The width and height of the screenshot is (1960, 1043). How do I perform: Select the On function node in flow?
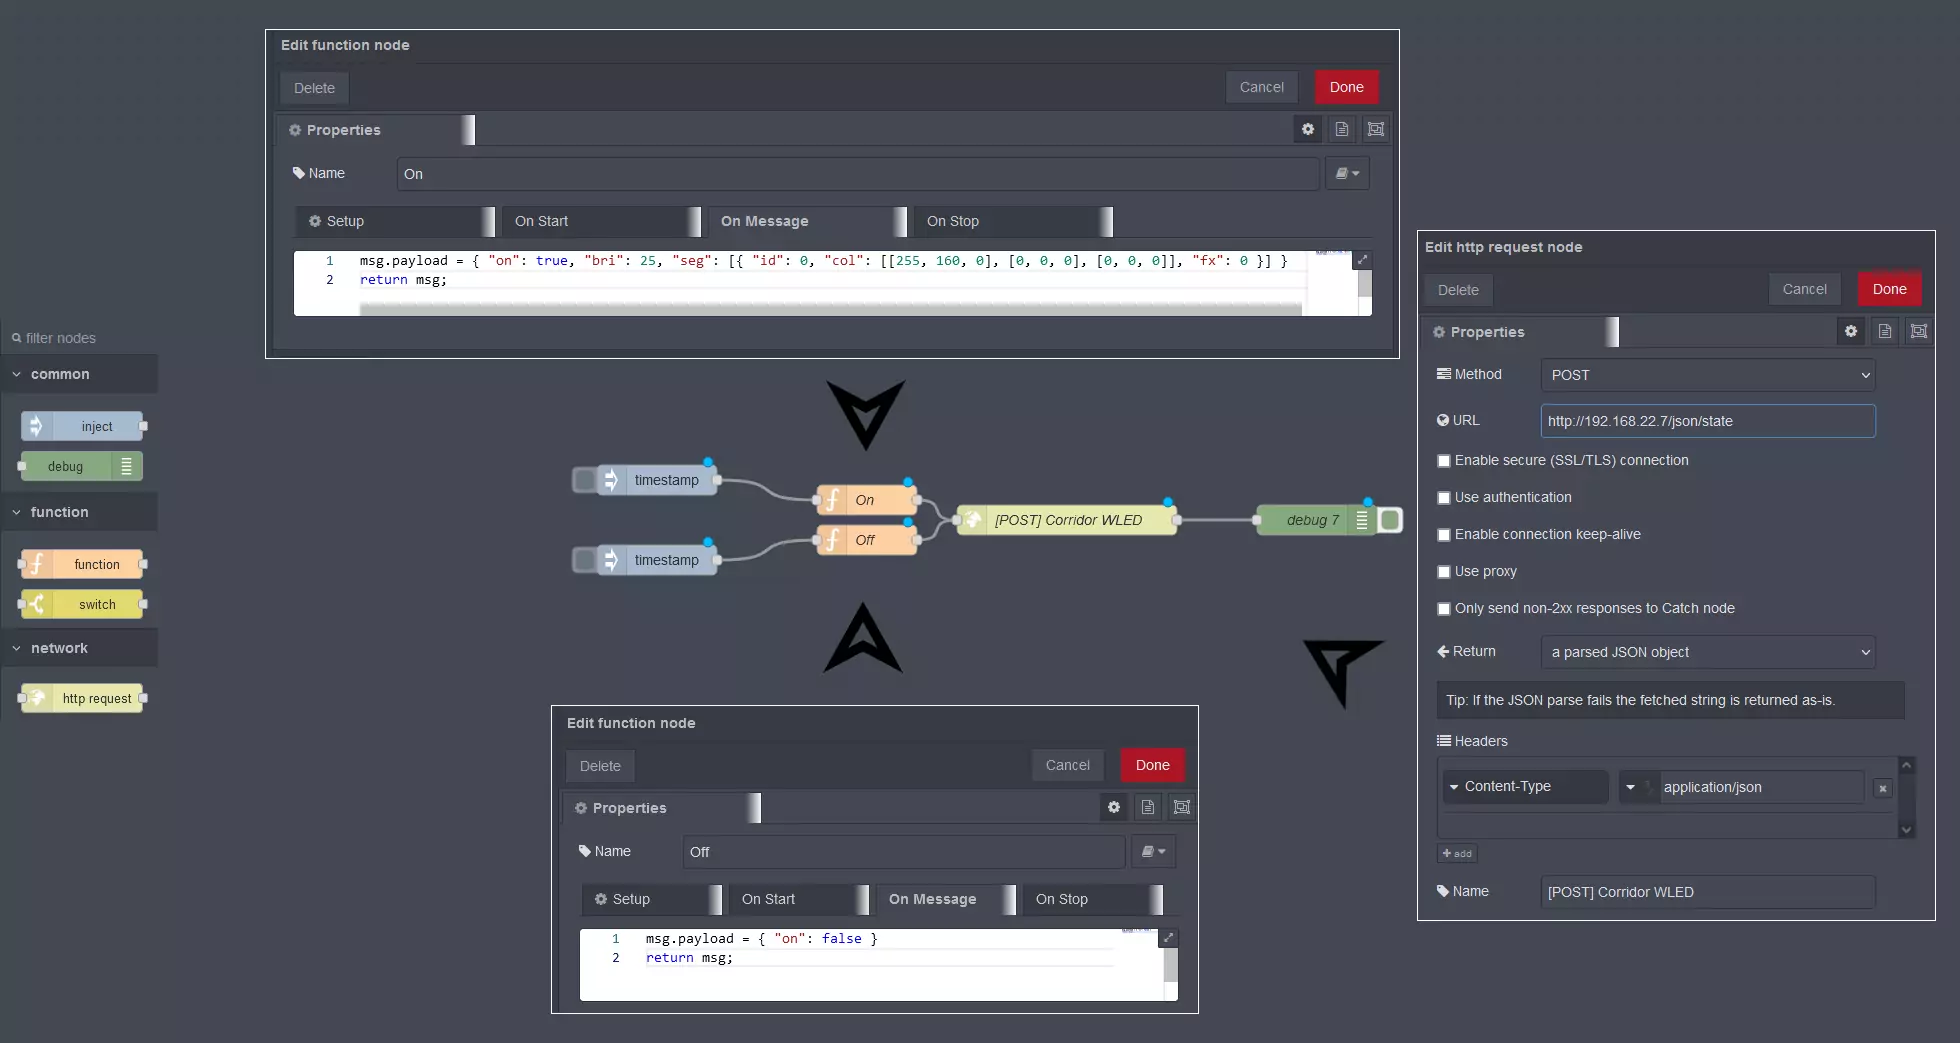tap(866, 500)
